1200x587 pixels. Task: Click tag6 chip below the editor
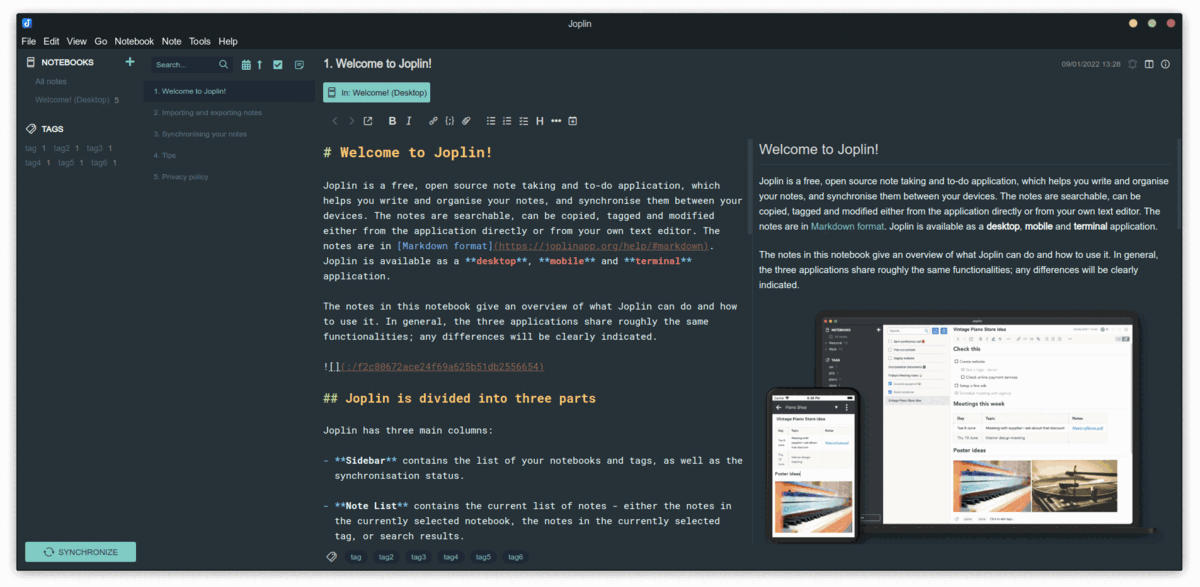pos(515,557)
